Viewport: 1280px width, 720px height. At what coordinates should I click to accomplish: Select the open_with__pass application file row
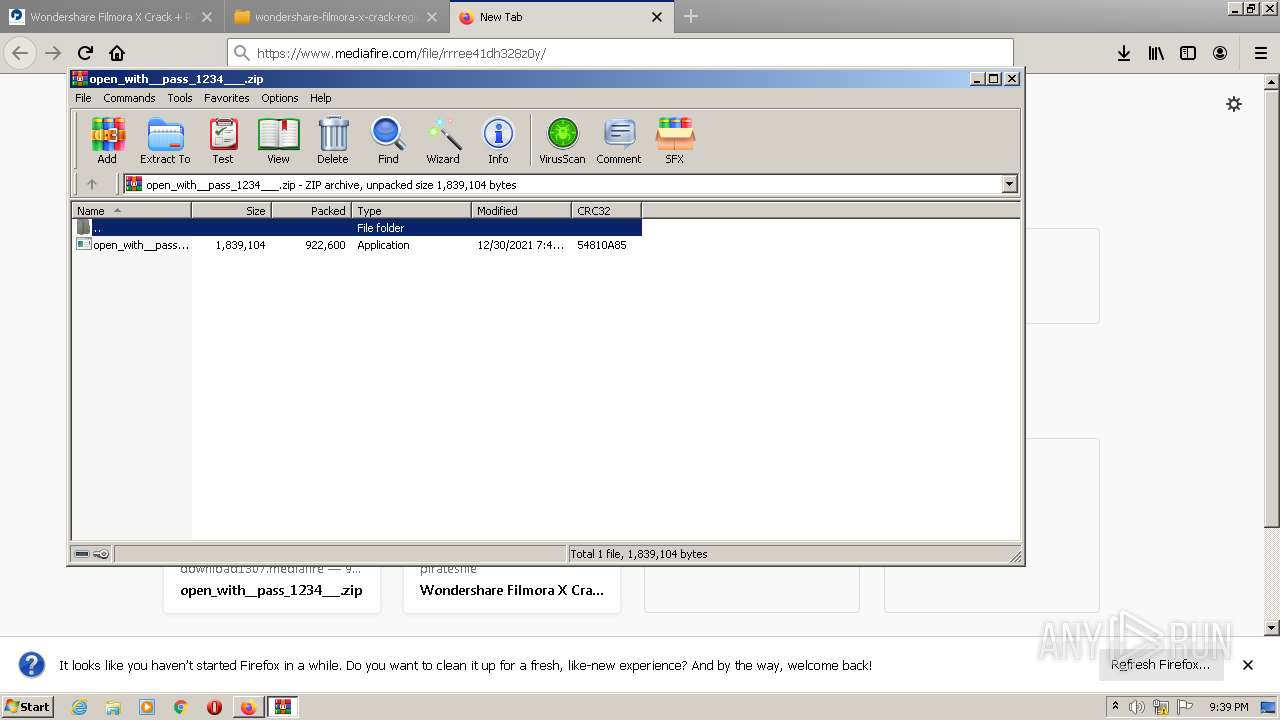357,245
